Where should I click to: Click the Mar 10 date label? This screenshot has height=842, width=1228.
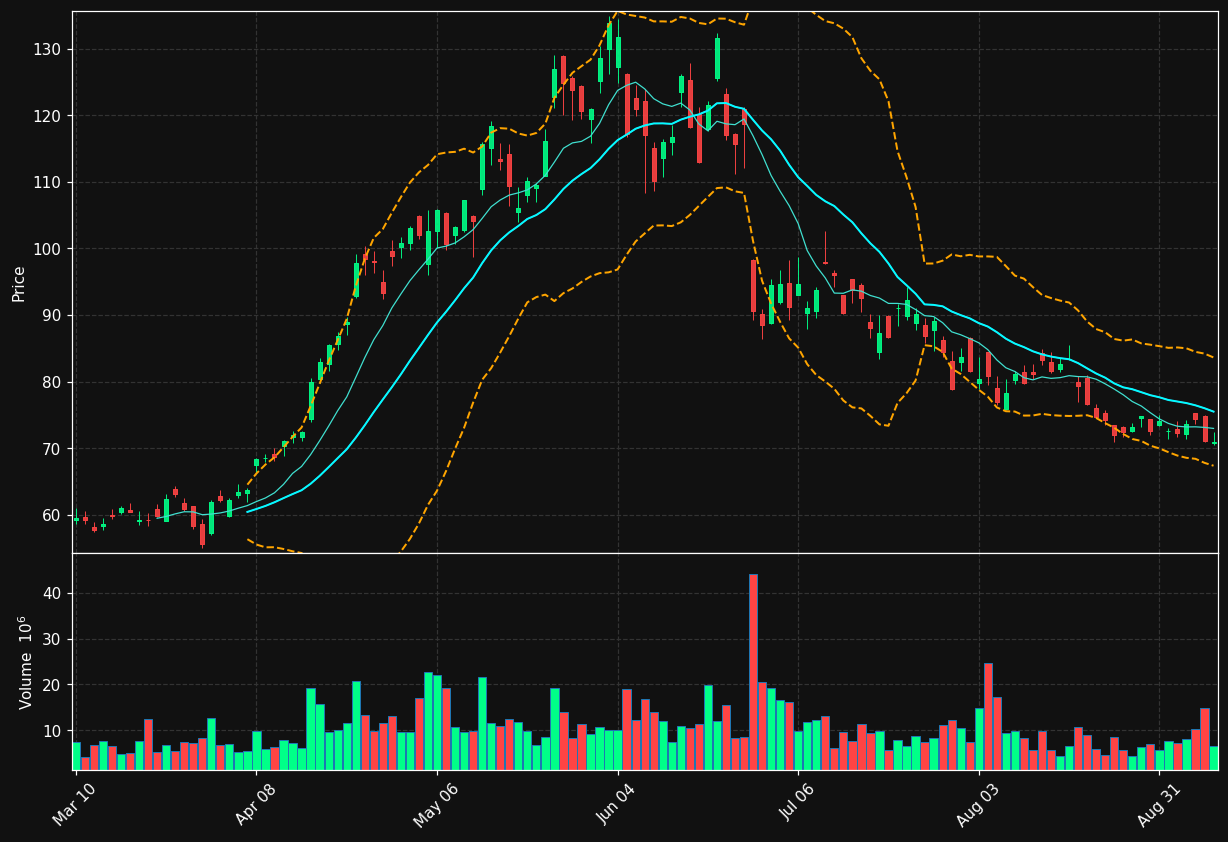coord(75,805)
